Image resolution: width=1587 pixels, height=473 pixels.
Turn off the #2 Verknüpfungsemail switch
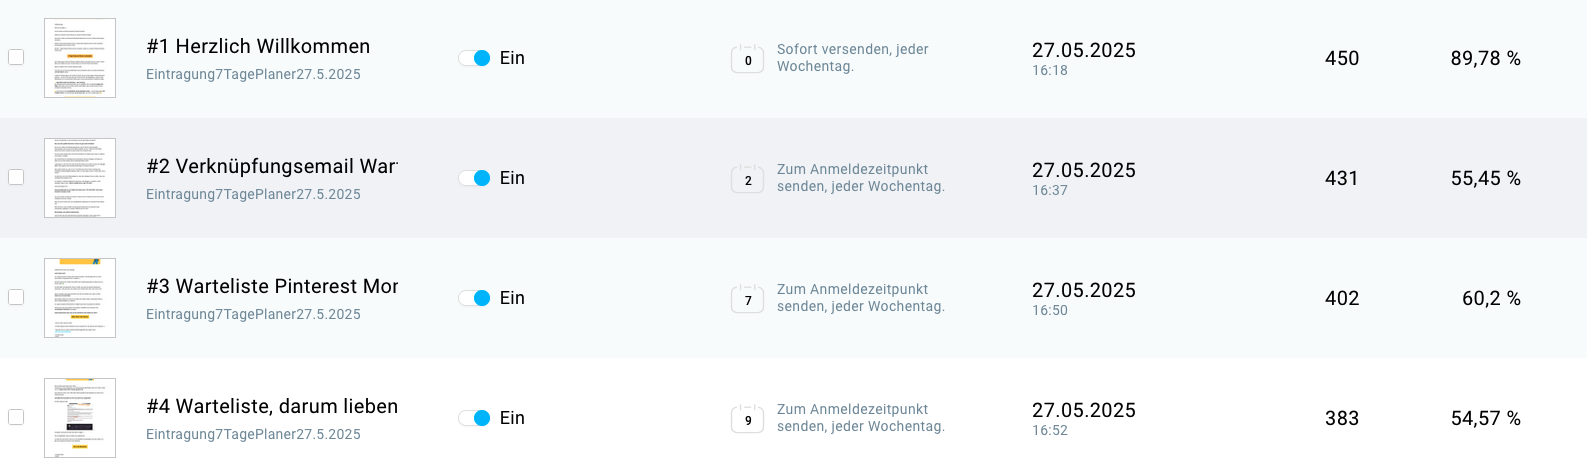tap(475, 178)
